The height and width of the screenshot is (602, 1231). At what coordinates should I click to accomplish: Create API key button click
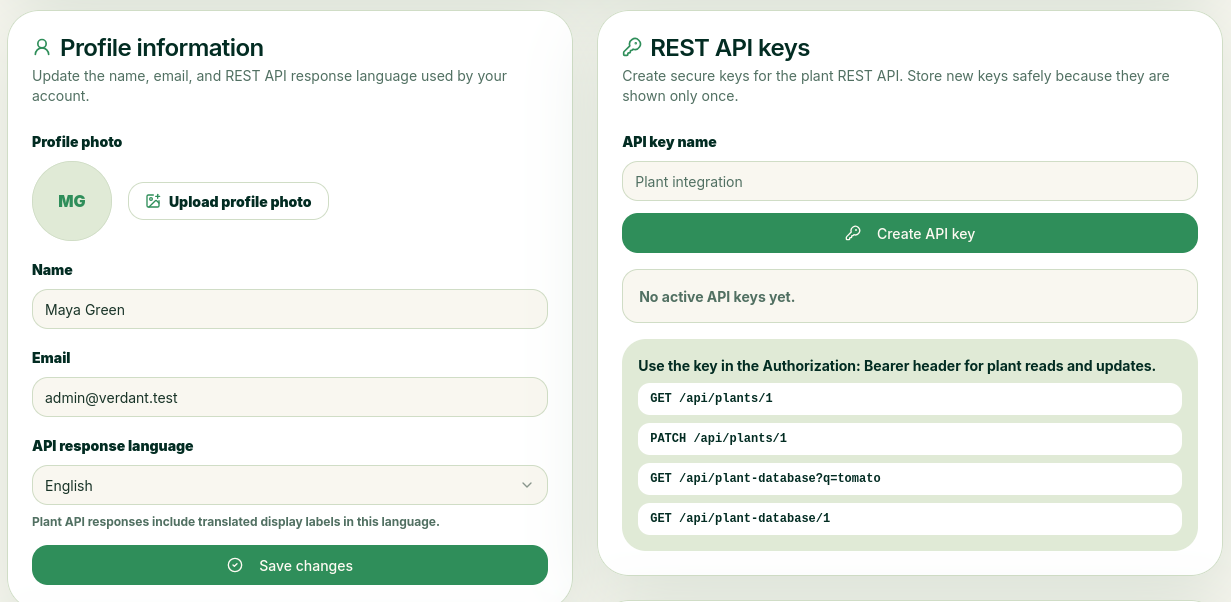(910, 233)
